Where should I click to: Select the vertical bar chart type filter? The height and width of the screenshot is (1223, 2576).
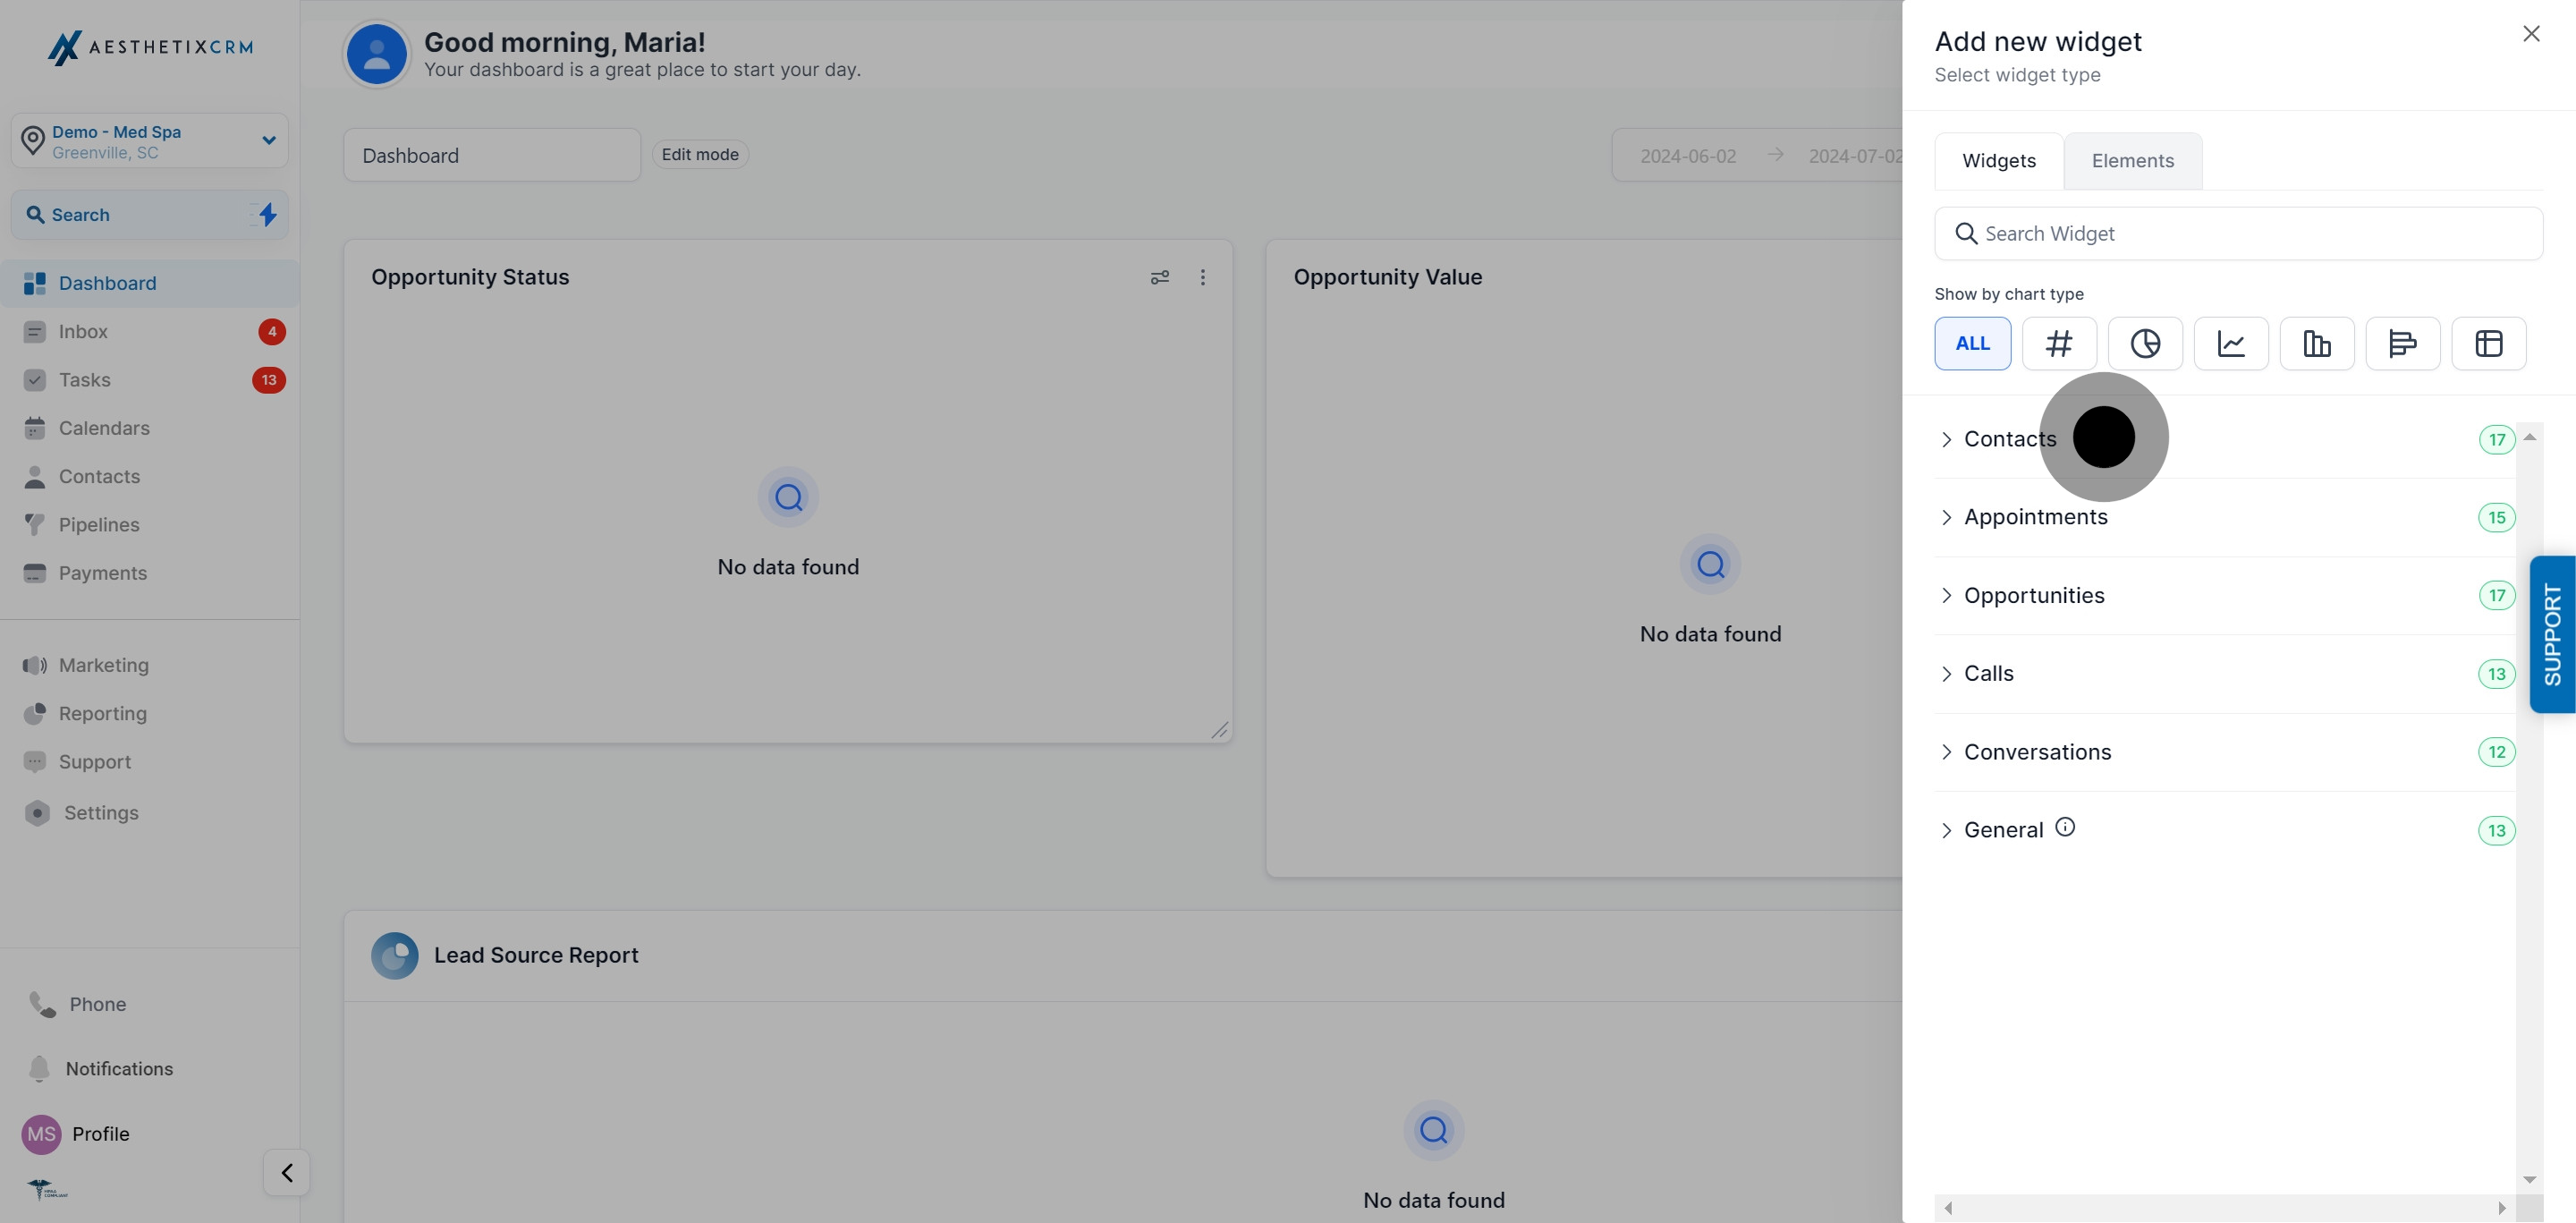pyautogui.click(x=2317, y=343)
